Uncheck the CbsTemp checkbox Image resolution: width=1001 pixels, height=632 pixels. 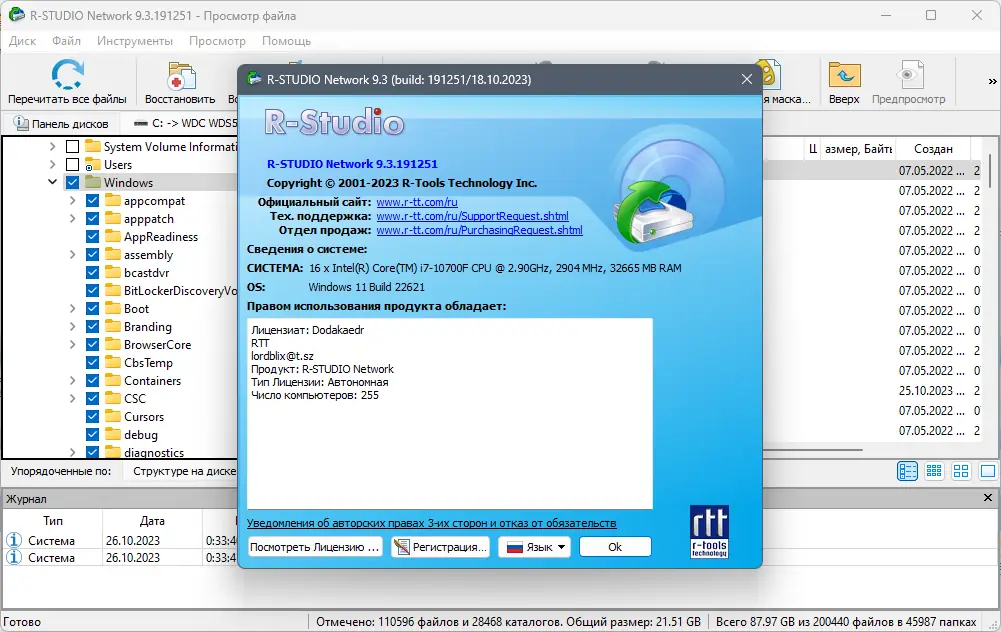pos(92,363)
